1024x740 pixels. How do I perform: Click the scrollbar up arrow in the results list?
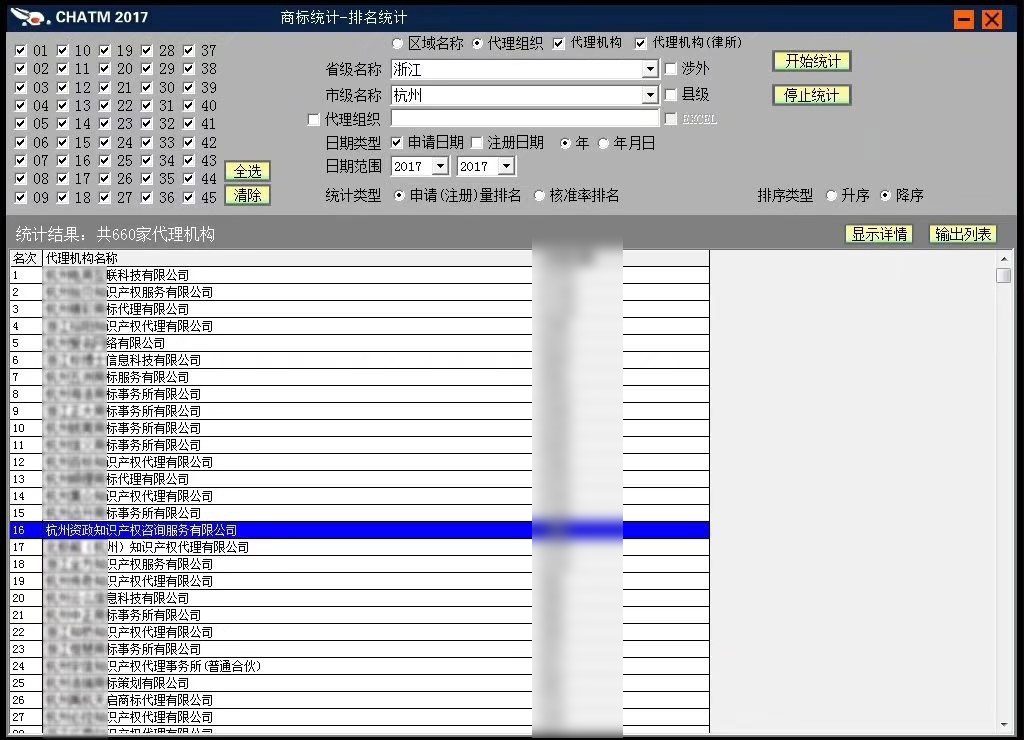pyautogui.click(x=1004, y=258)
